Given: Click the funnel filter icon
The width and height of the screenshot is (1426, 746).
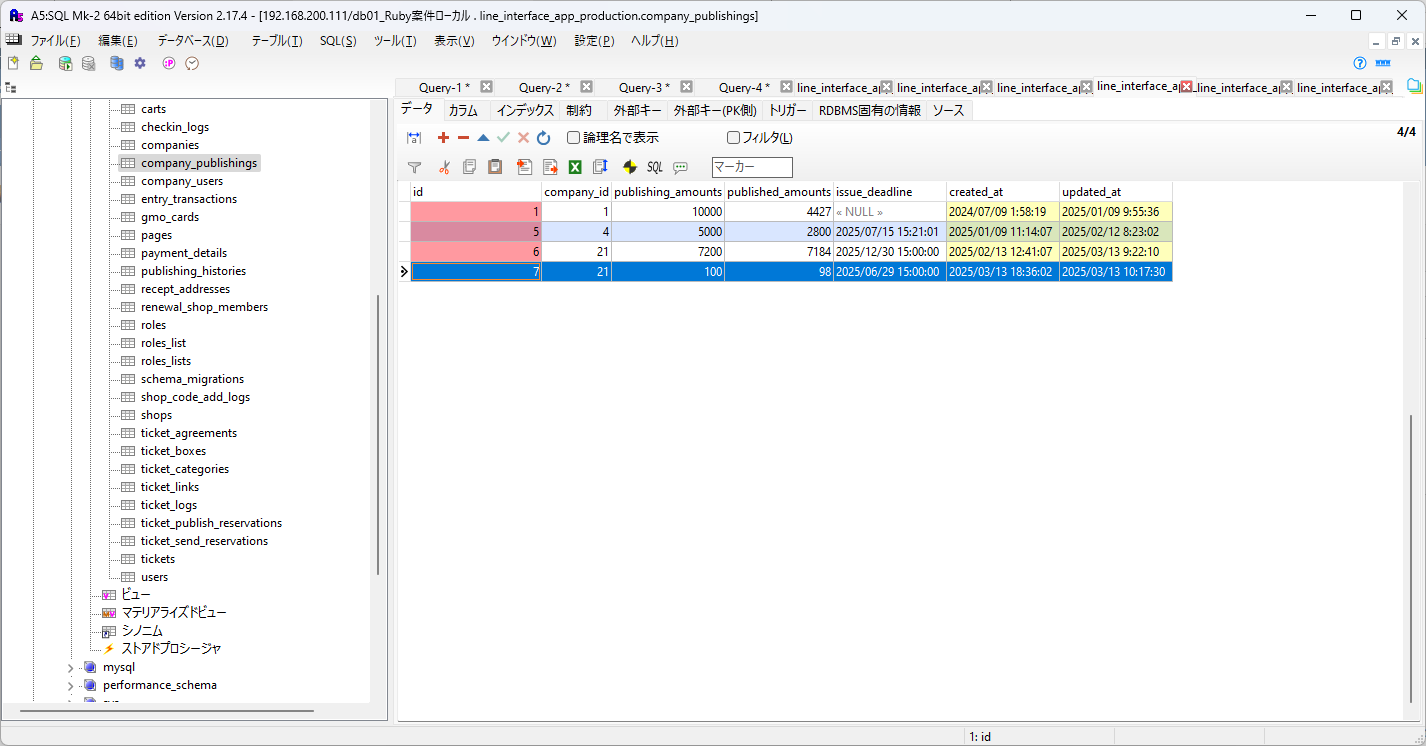Looking at the screenshot, I should pos(414,167).
